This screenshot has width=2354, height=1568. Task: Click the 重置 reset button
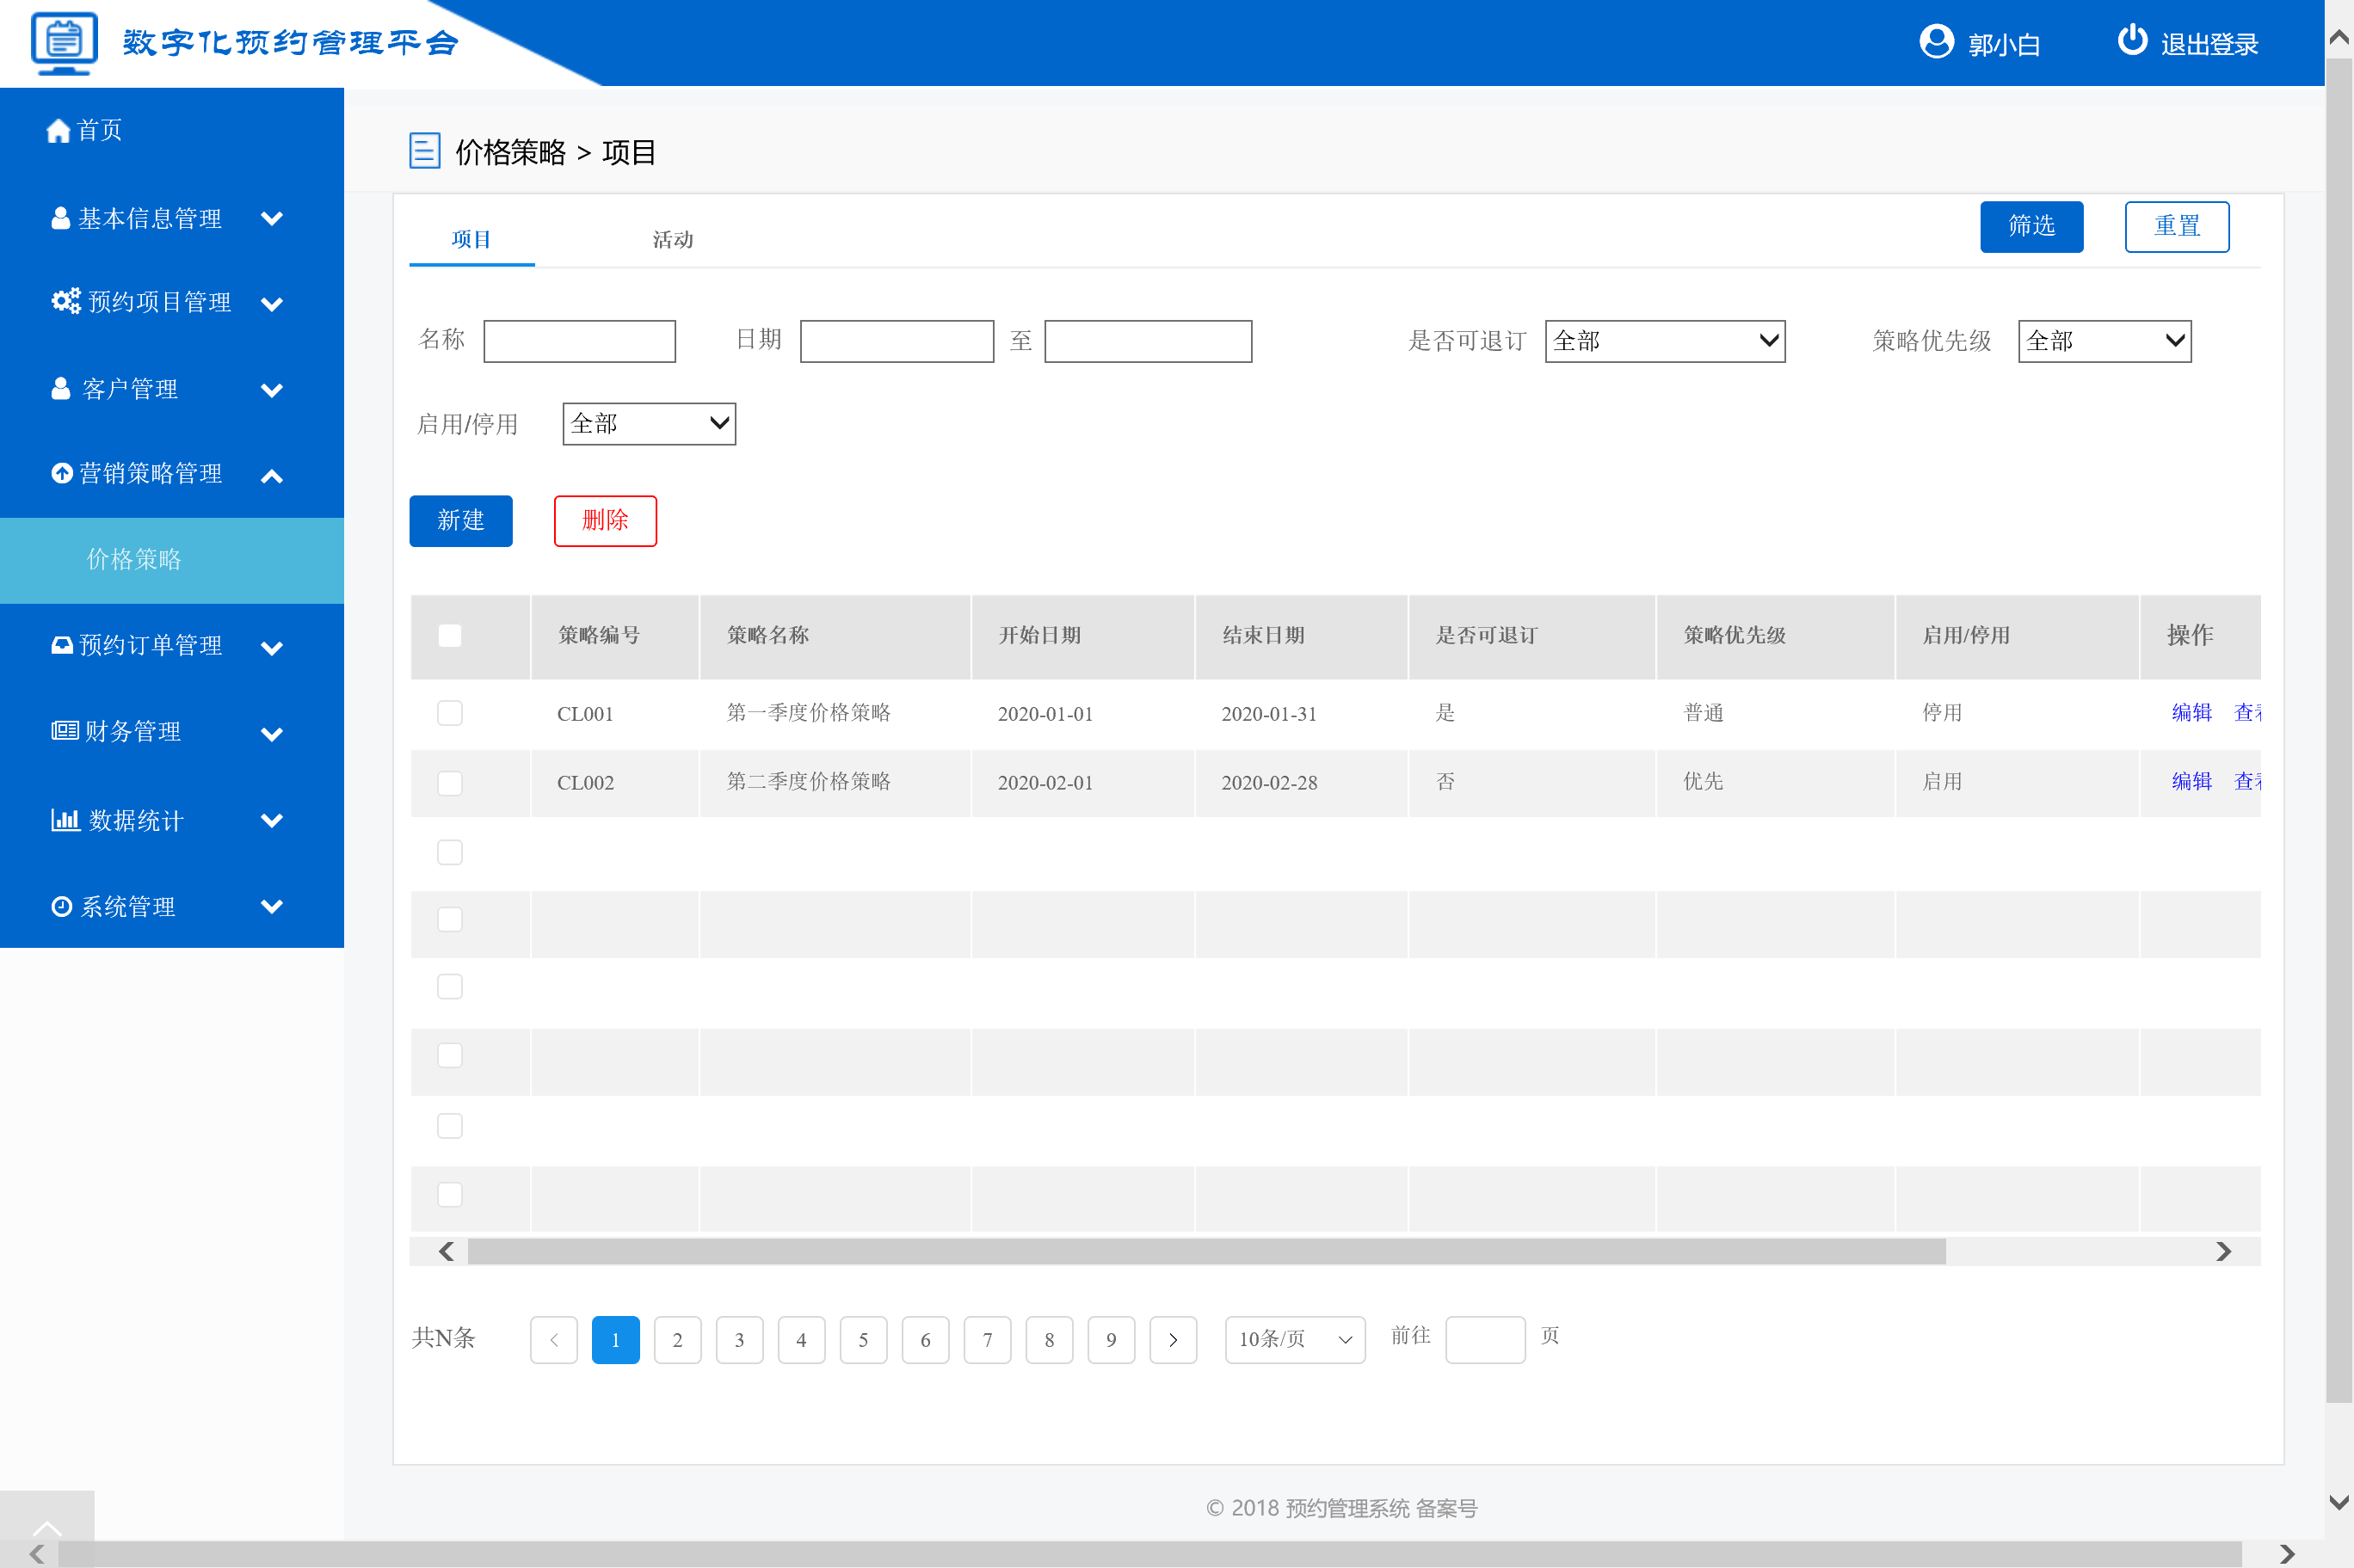coord(2177,227)
